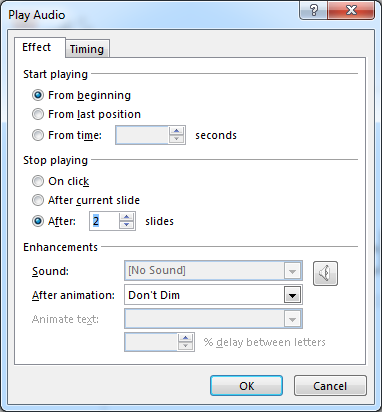Click the Help question mark icon
This screenshot has height=412, width=382.
[x=313, y=11]
